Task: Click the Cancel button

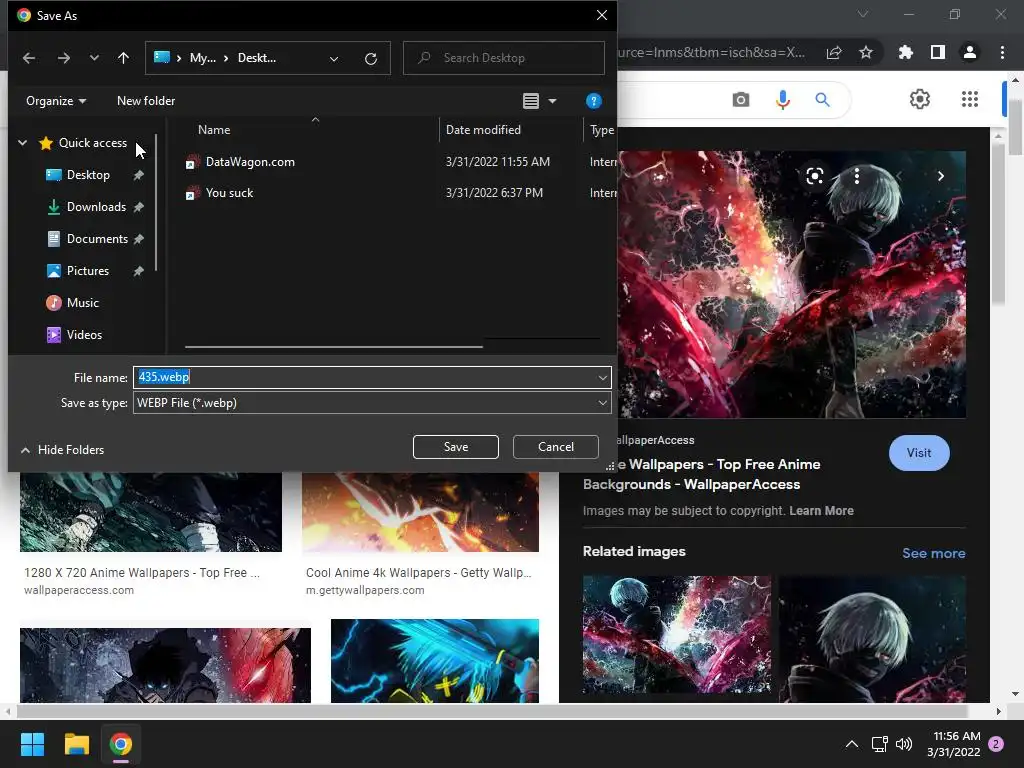Action: pos(556,447)
